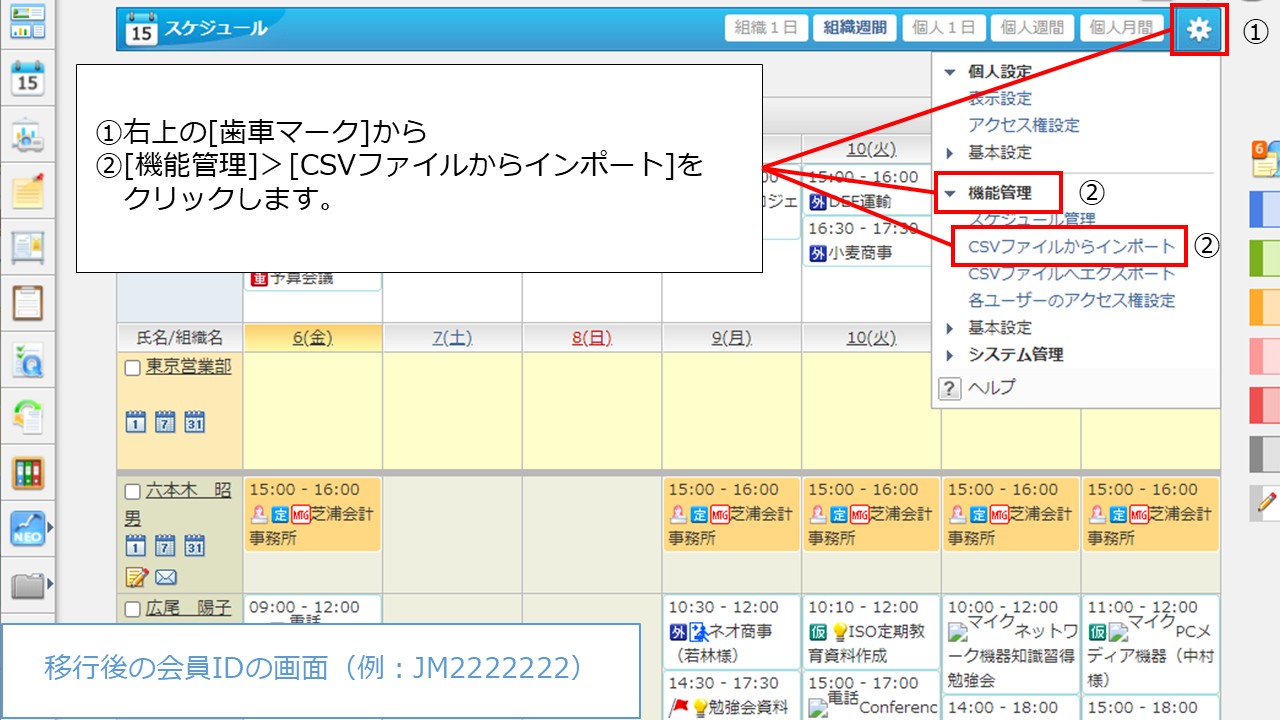Image resolution: width=1280 pixels, height=720 pixels.
Task: Open the binders icon in left sidebar
Action: point(28,473)
